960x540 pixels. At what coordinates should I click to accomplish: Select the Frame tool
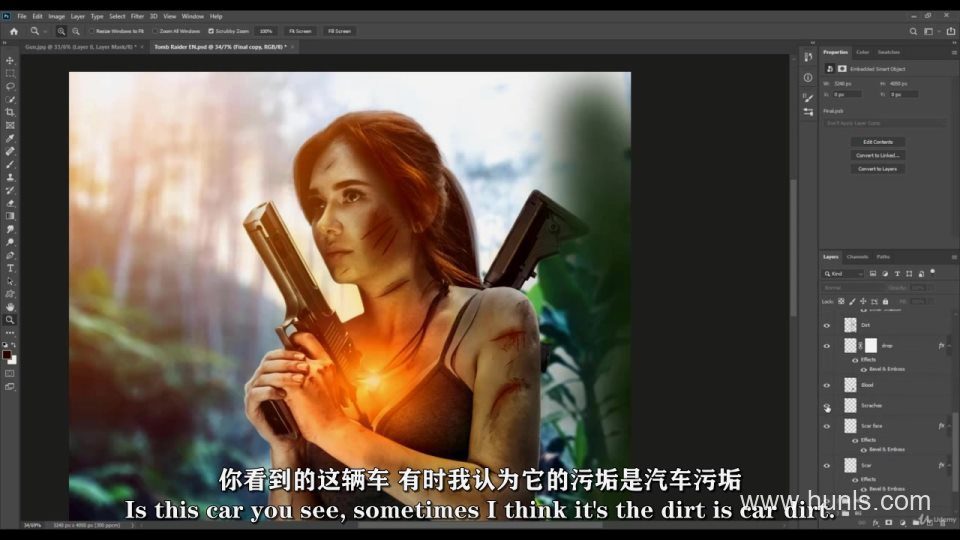point(10,125)
